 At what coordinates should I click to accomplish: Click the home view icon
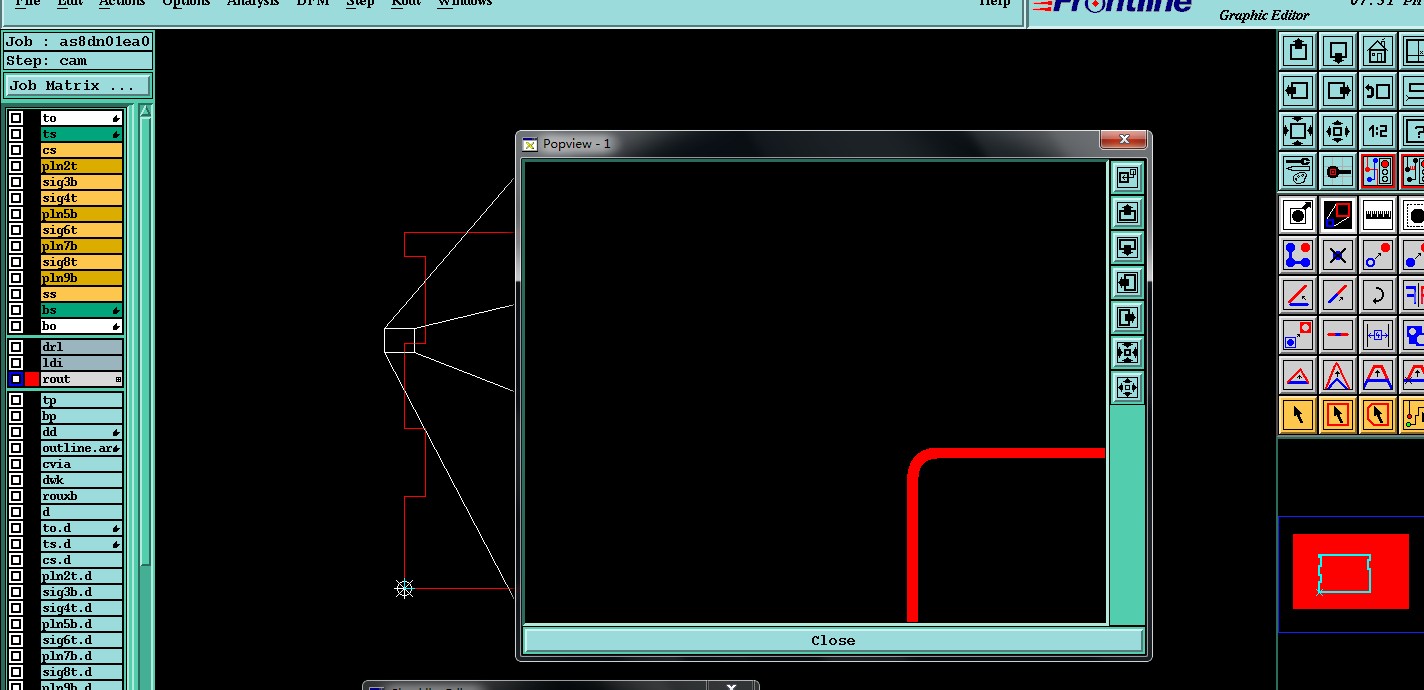coord(1378,50)
